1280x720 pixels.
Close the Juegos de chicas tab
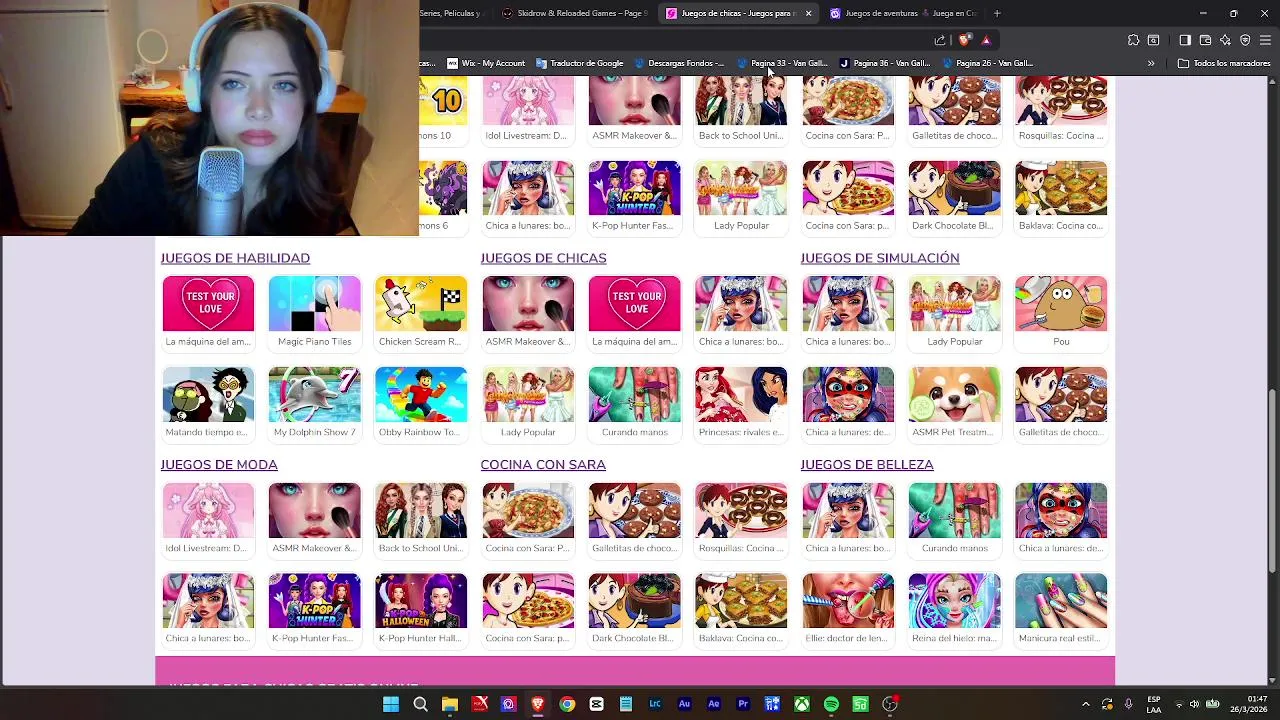click(808, 13)
